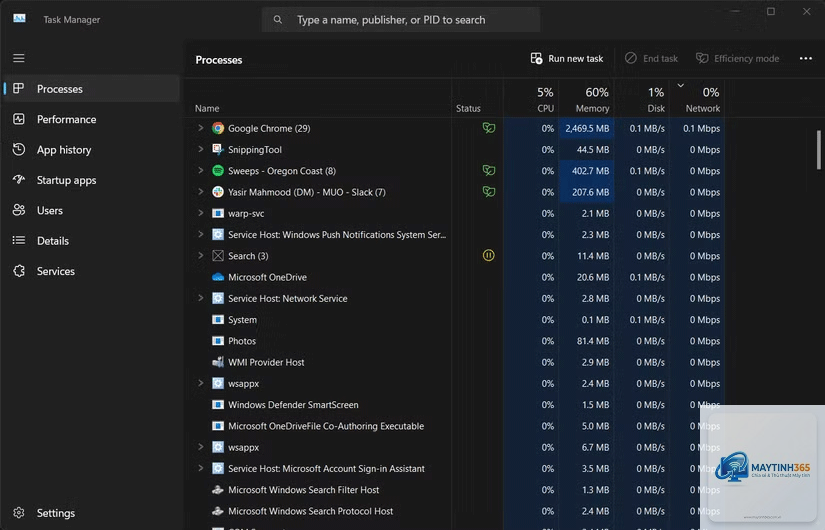
Task: Click the Search process icon
Action: [218, 256]
